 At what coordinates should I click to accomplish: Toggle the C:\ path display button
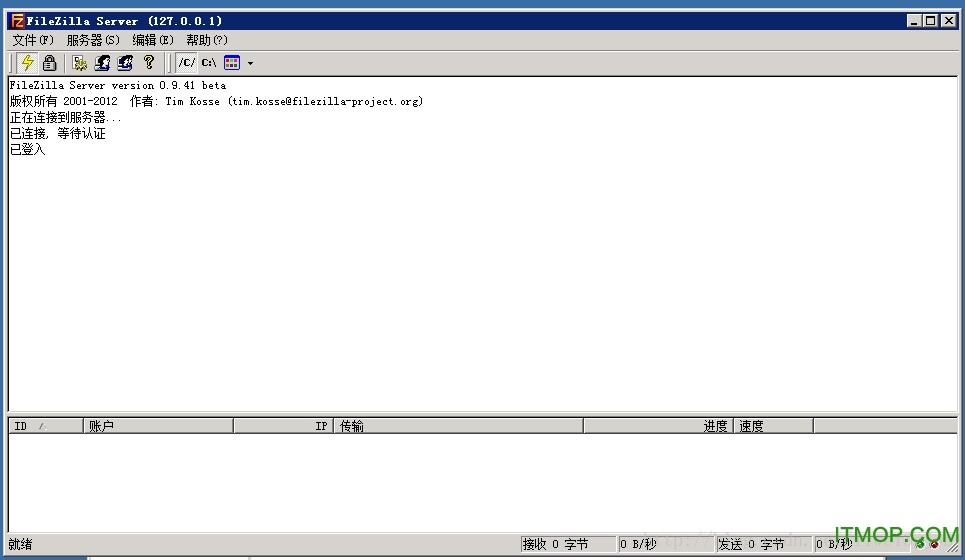click(209, 63)
